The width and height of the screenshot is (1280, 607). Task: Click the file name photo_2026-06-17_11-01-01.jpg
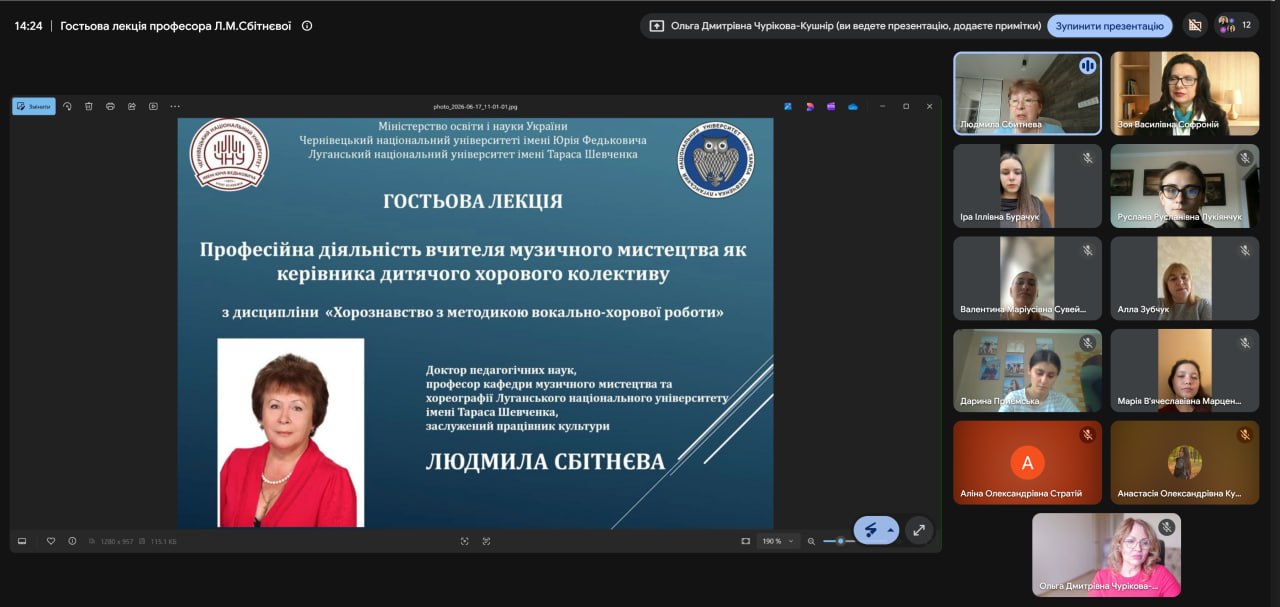click(x=475, y=106)
